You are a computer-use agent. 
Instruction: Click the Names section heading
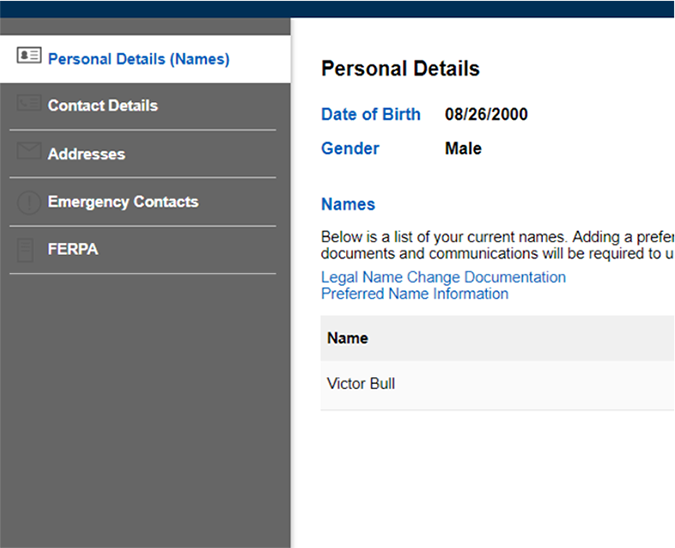tap(348, 205)
